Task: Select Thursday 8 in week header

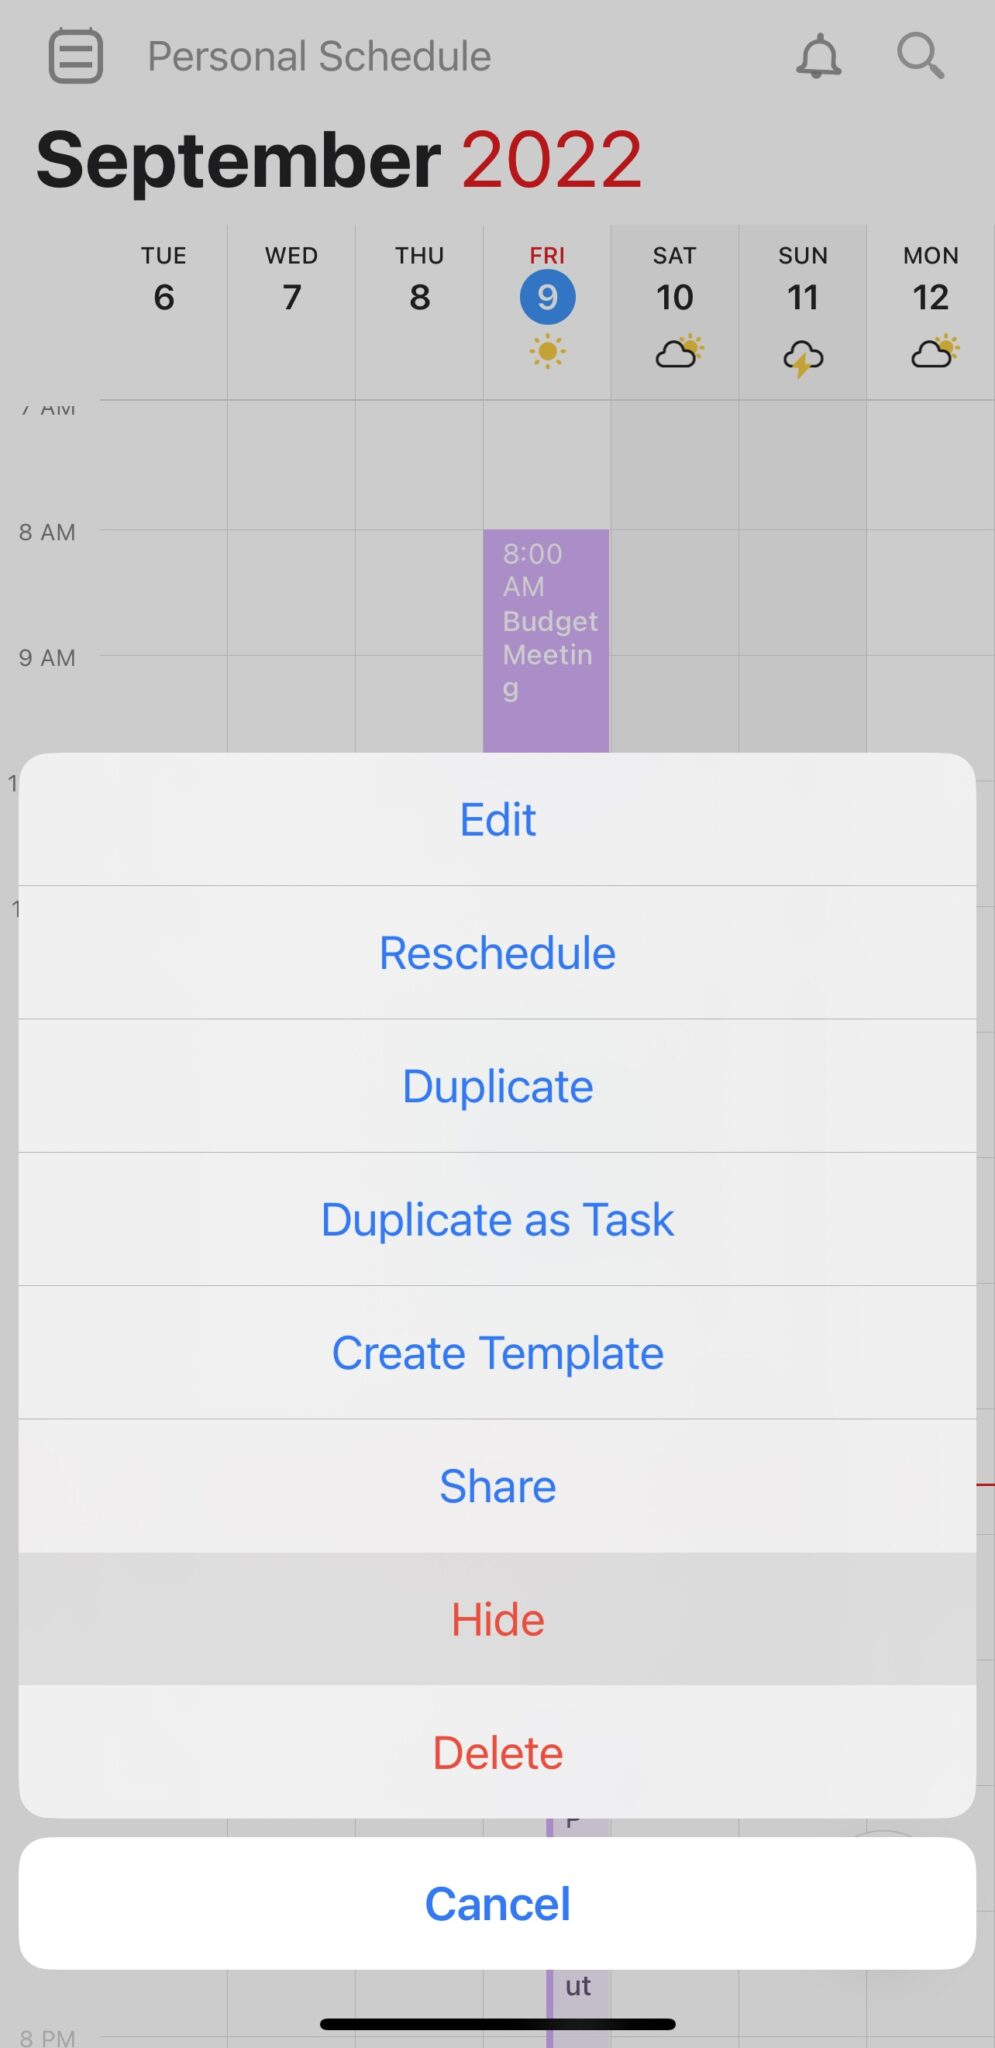Action: pos(419,280)
